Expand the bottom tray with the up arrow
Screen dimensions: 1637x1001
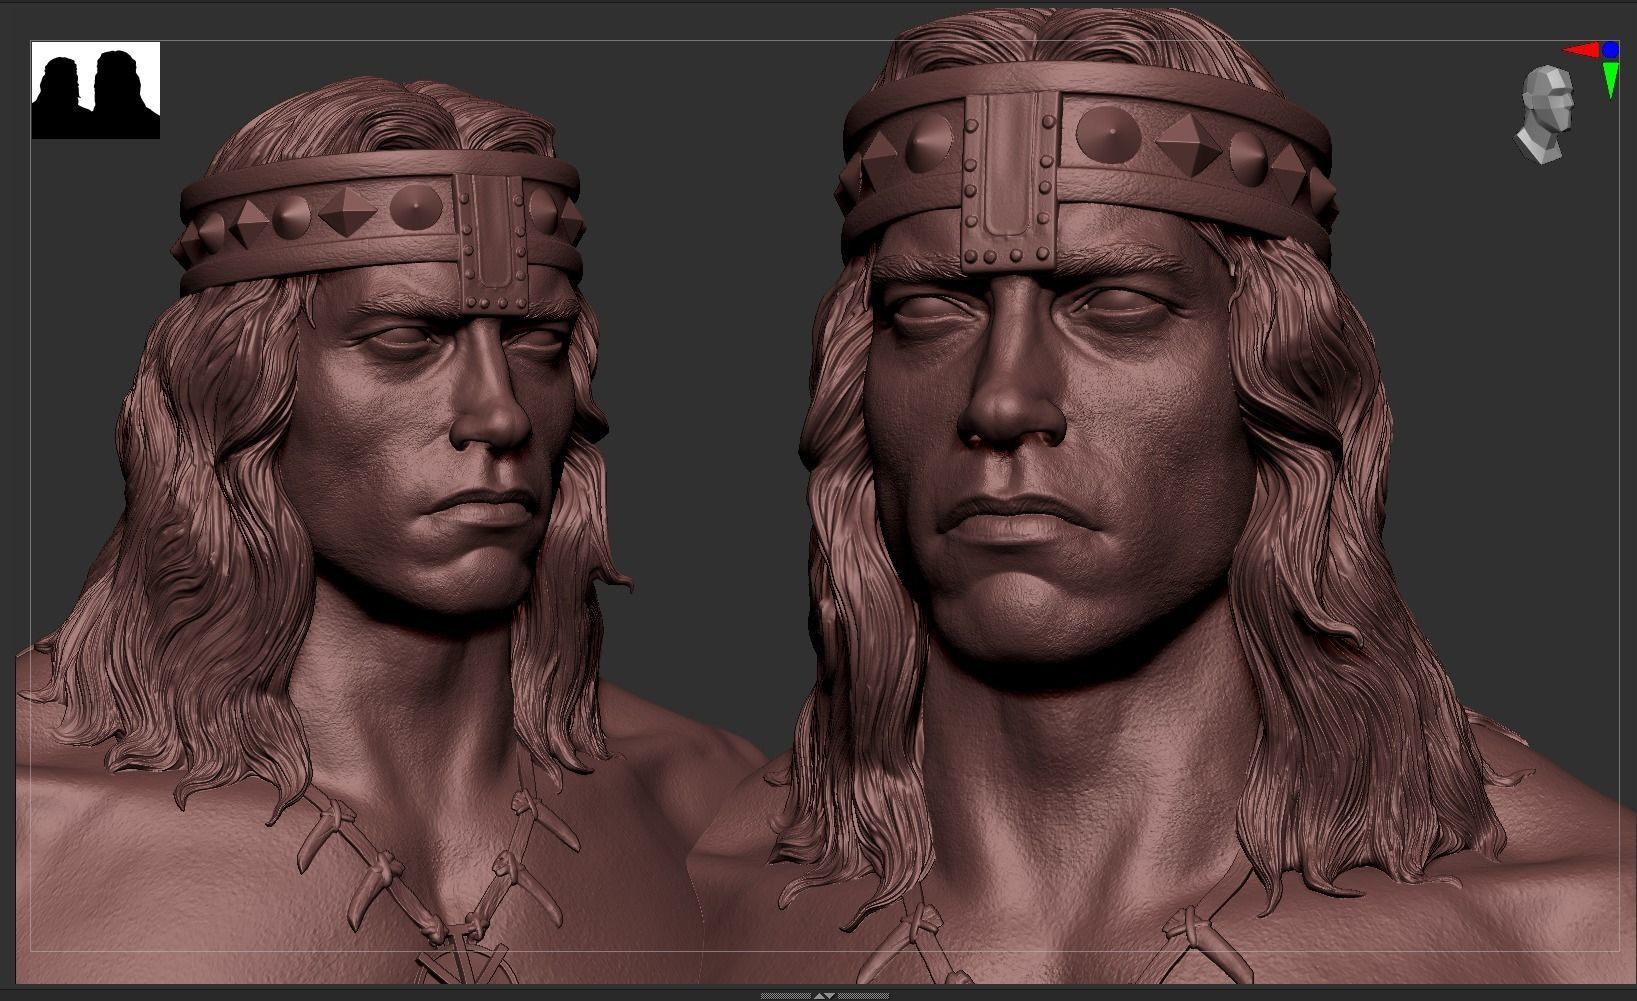coord(819,996)
